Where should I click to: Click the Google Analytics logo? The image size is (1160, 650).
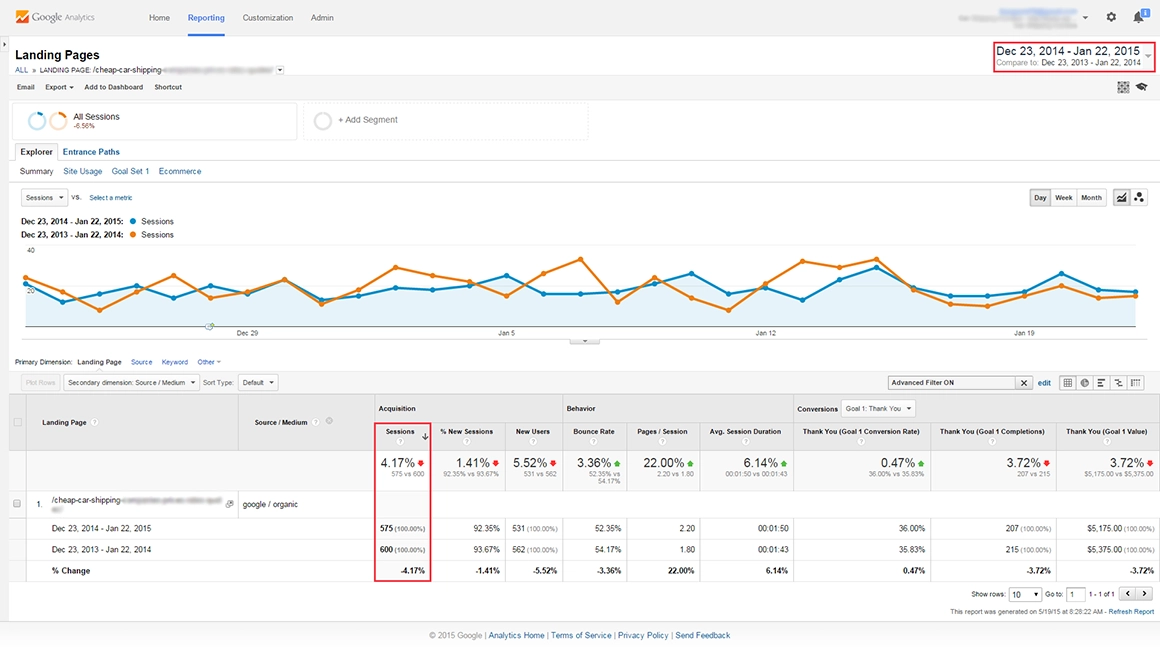(55, 17)
